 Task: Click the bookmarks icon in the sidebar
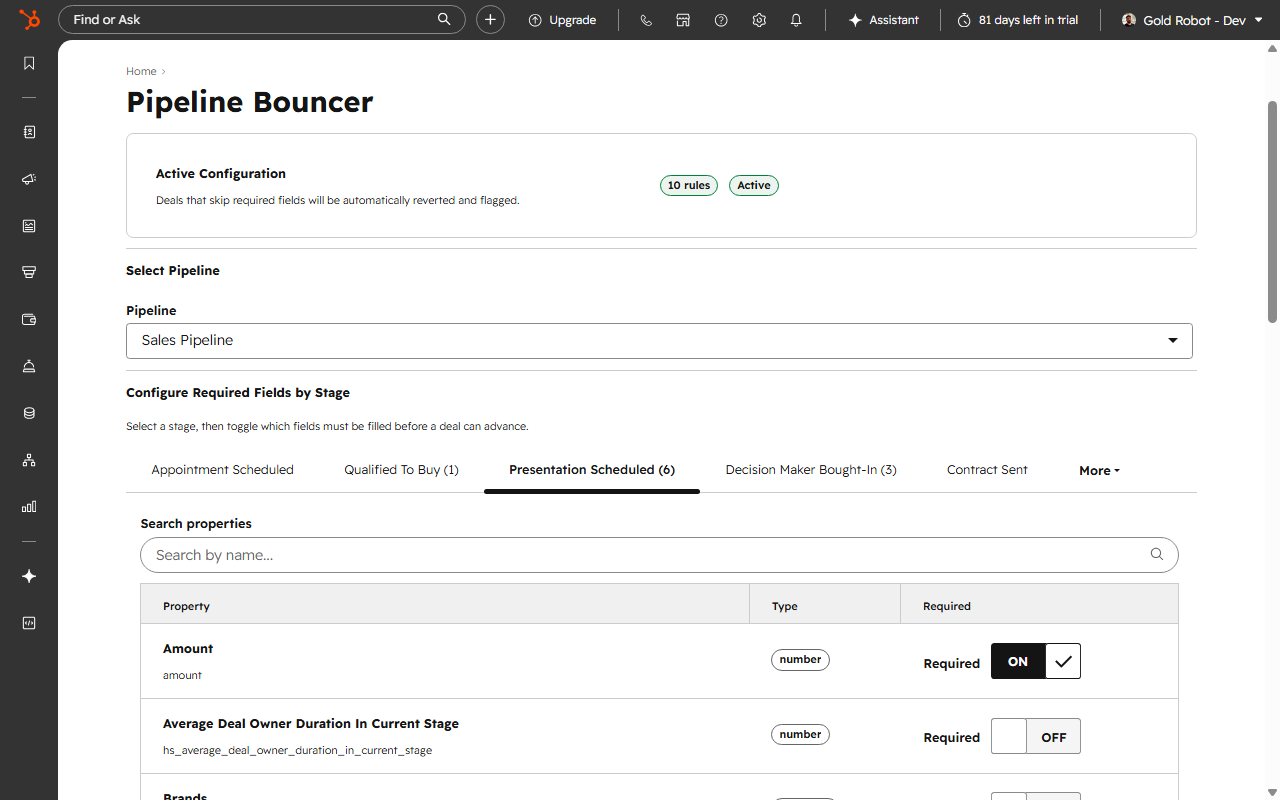click(x=29, y=63)
